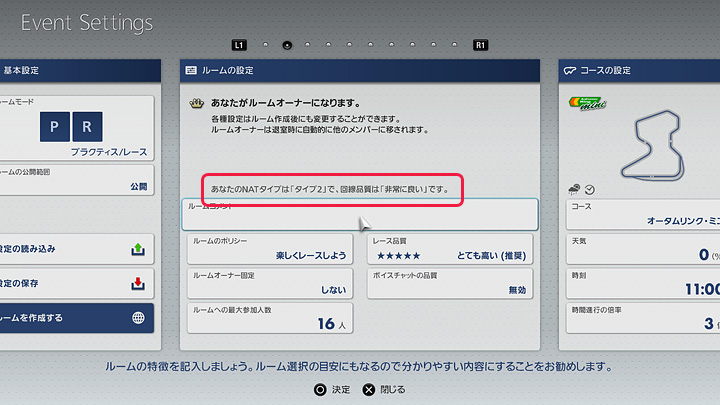Screen dimensions: 720x405
Task: Open the ボイスチャットの品質 option
Action: point(450,283)
